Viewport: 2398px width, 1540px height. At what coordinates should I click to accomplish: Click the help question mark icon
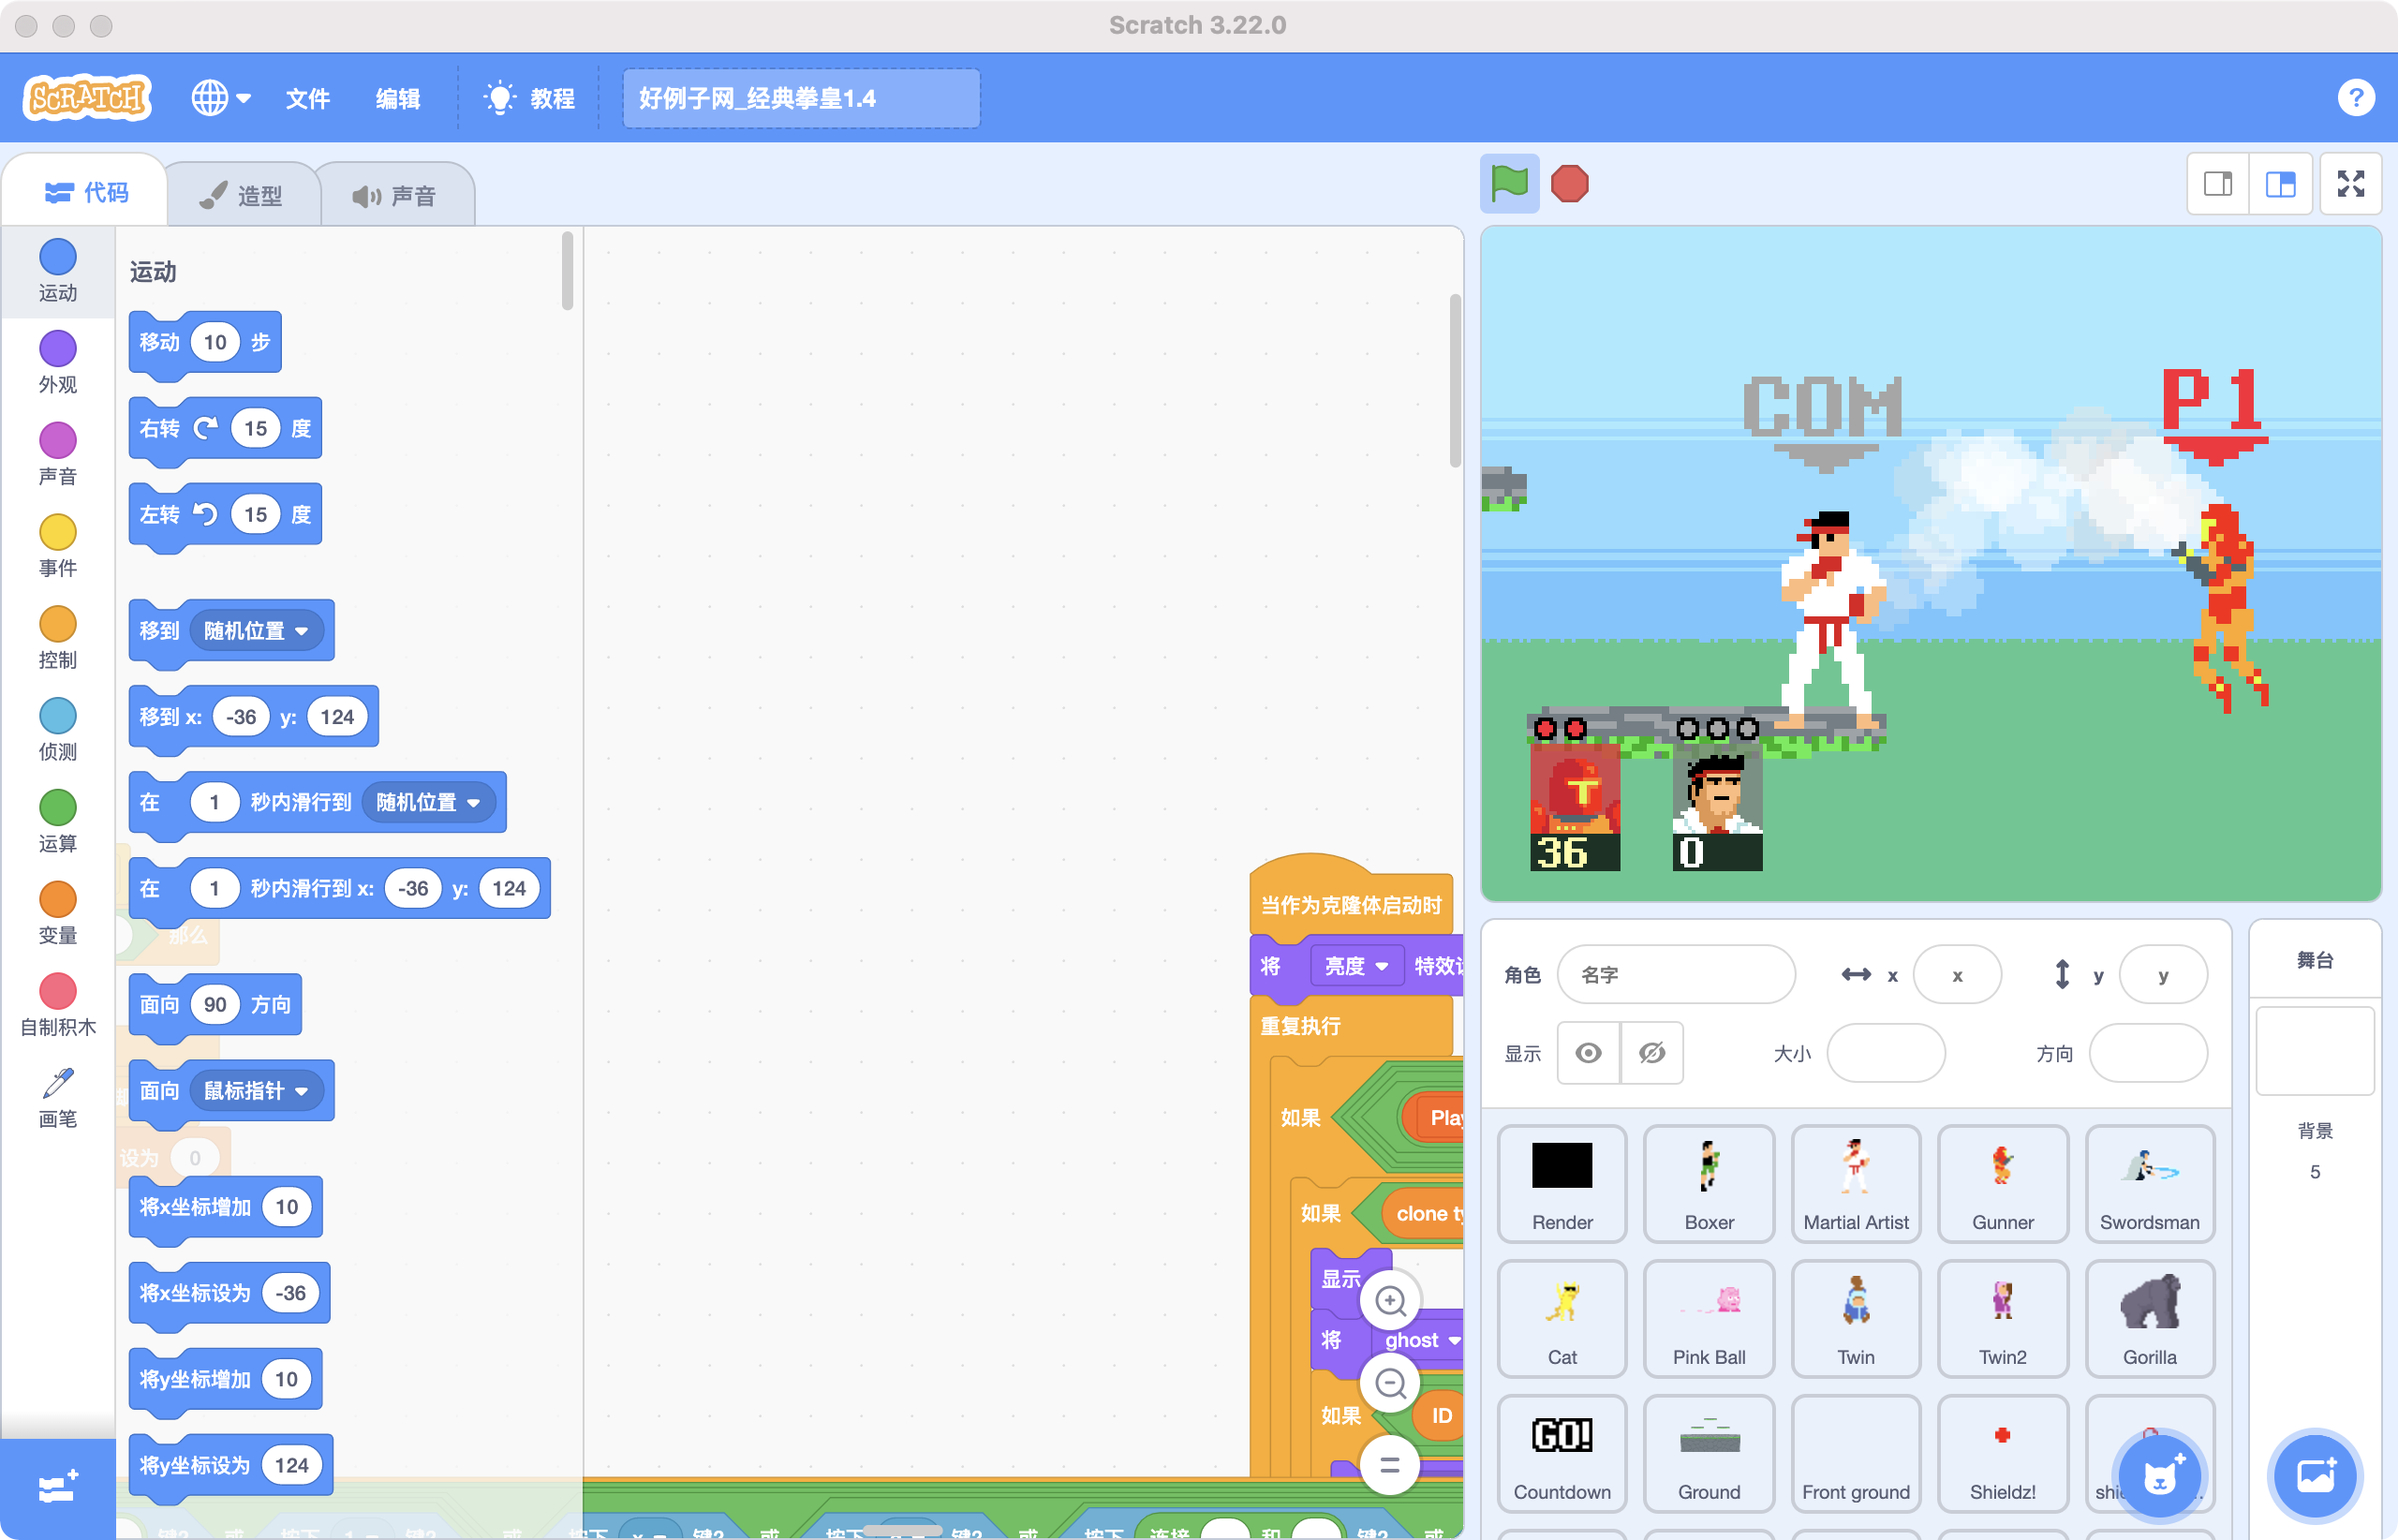(2356, 98)
